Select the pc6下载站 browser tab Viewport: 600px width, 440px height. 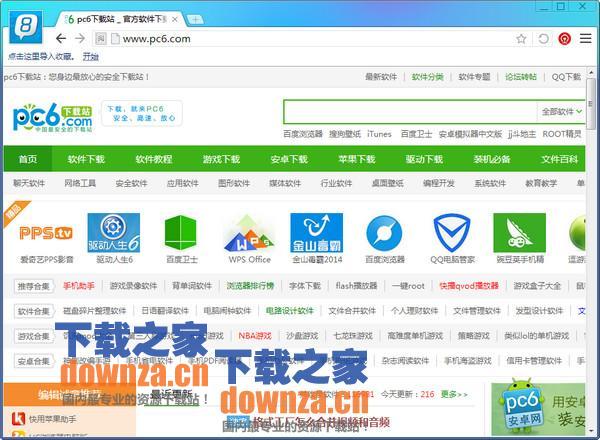[121, 19]
